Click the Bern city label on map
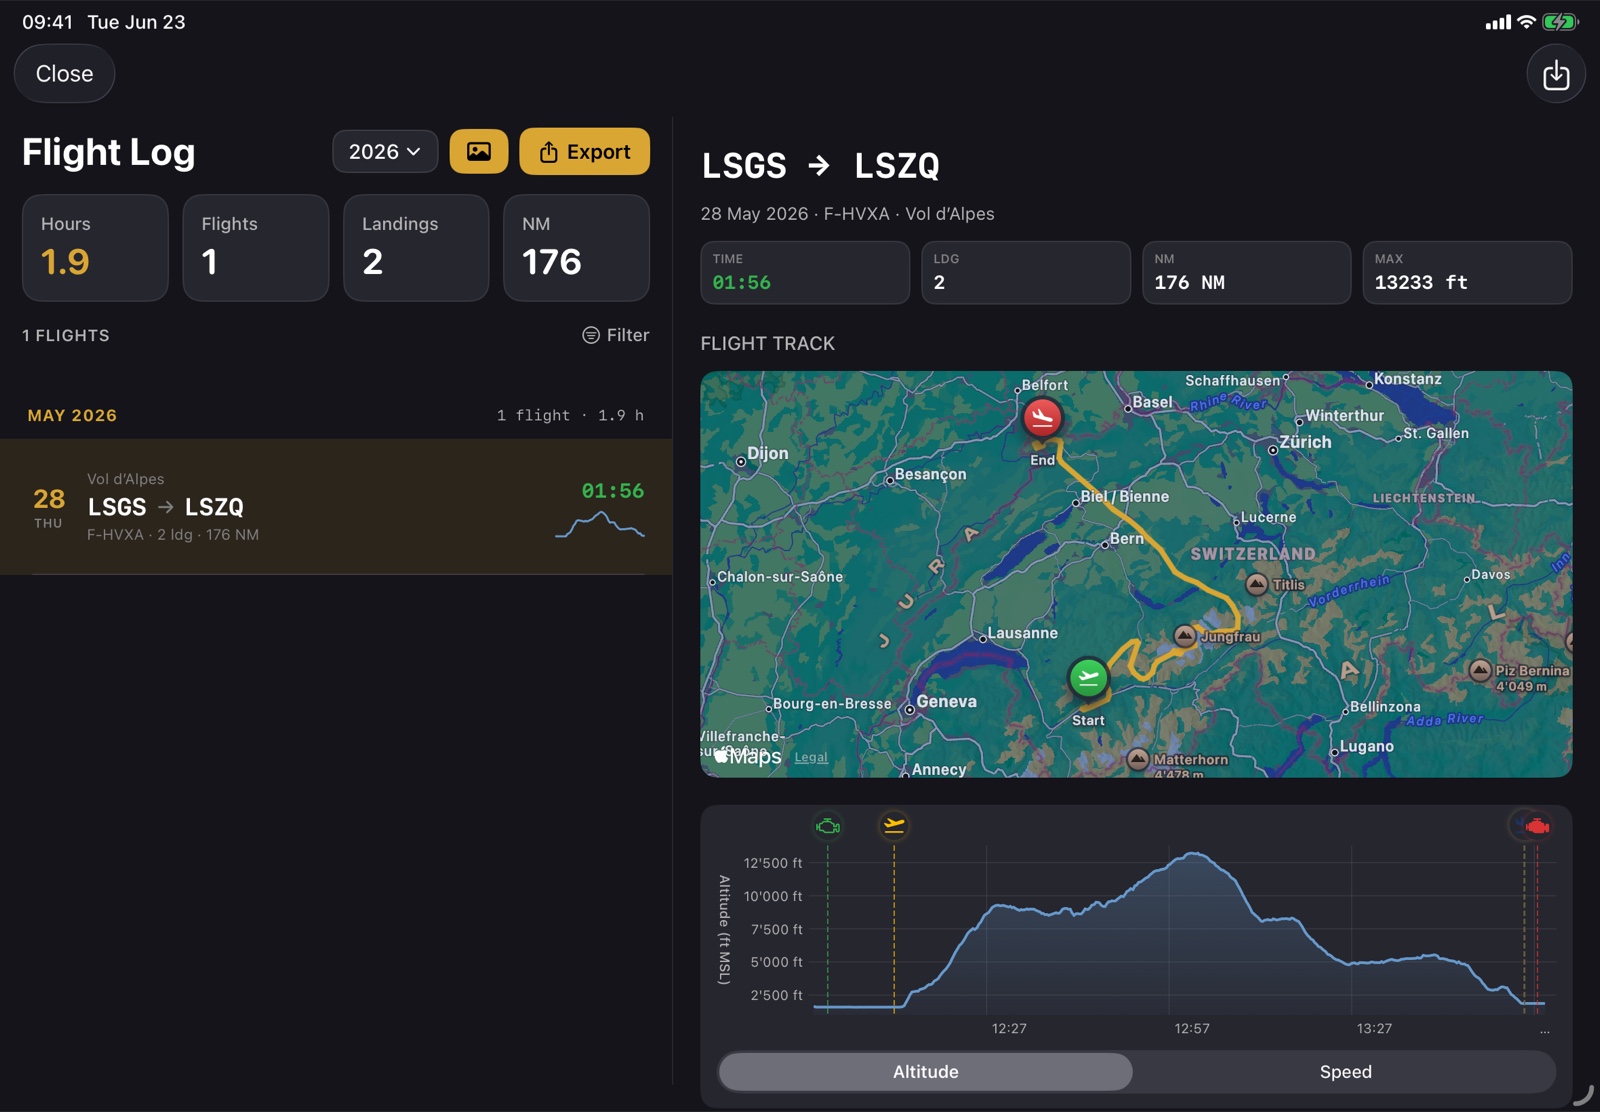The image size is (1600, 1112). coord(1127,539)
